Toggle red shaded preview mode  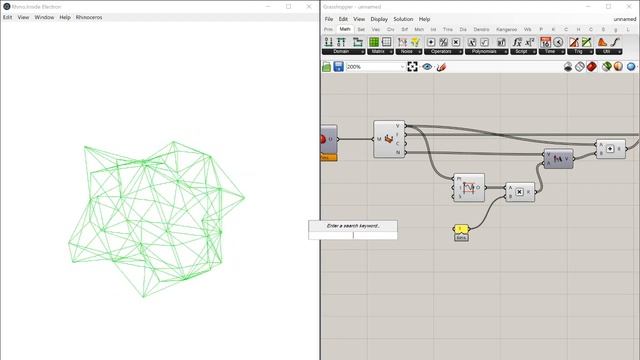[x=591, y=67]
